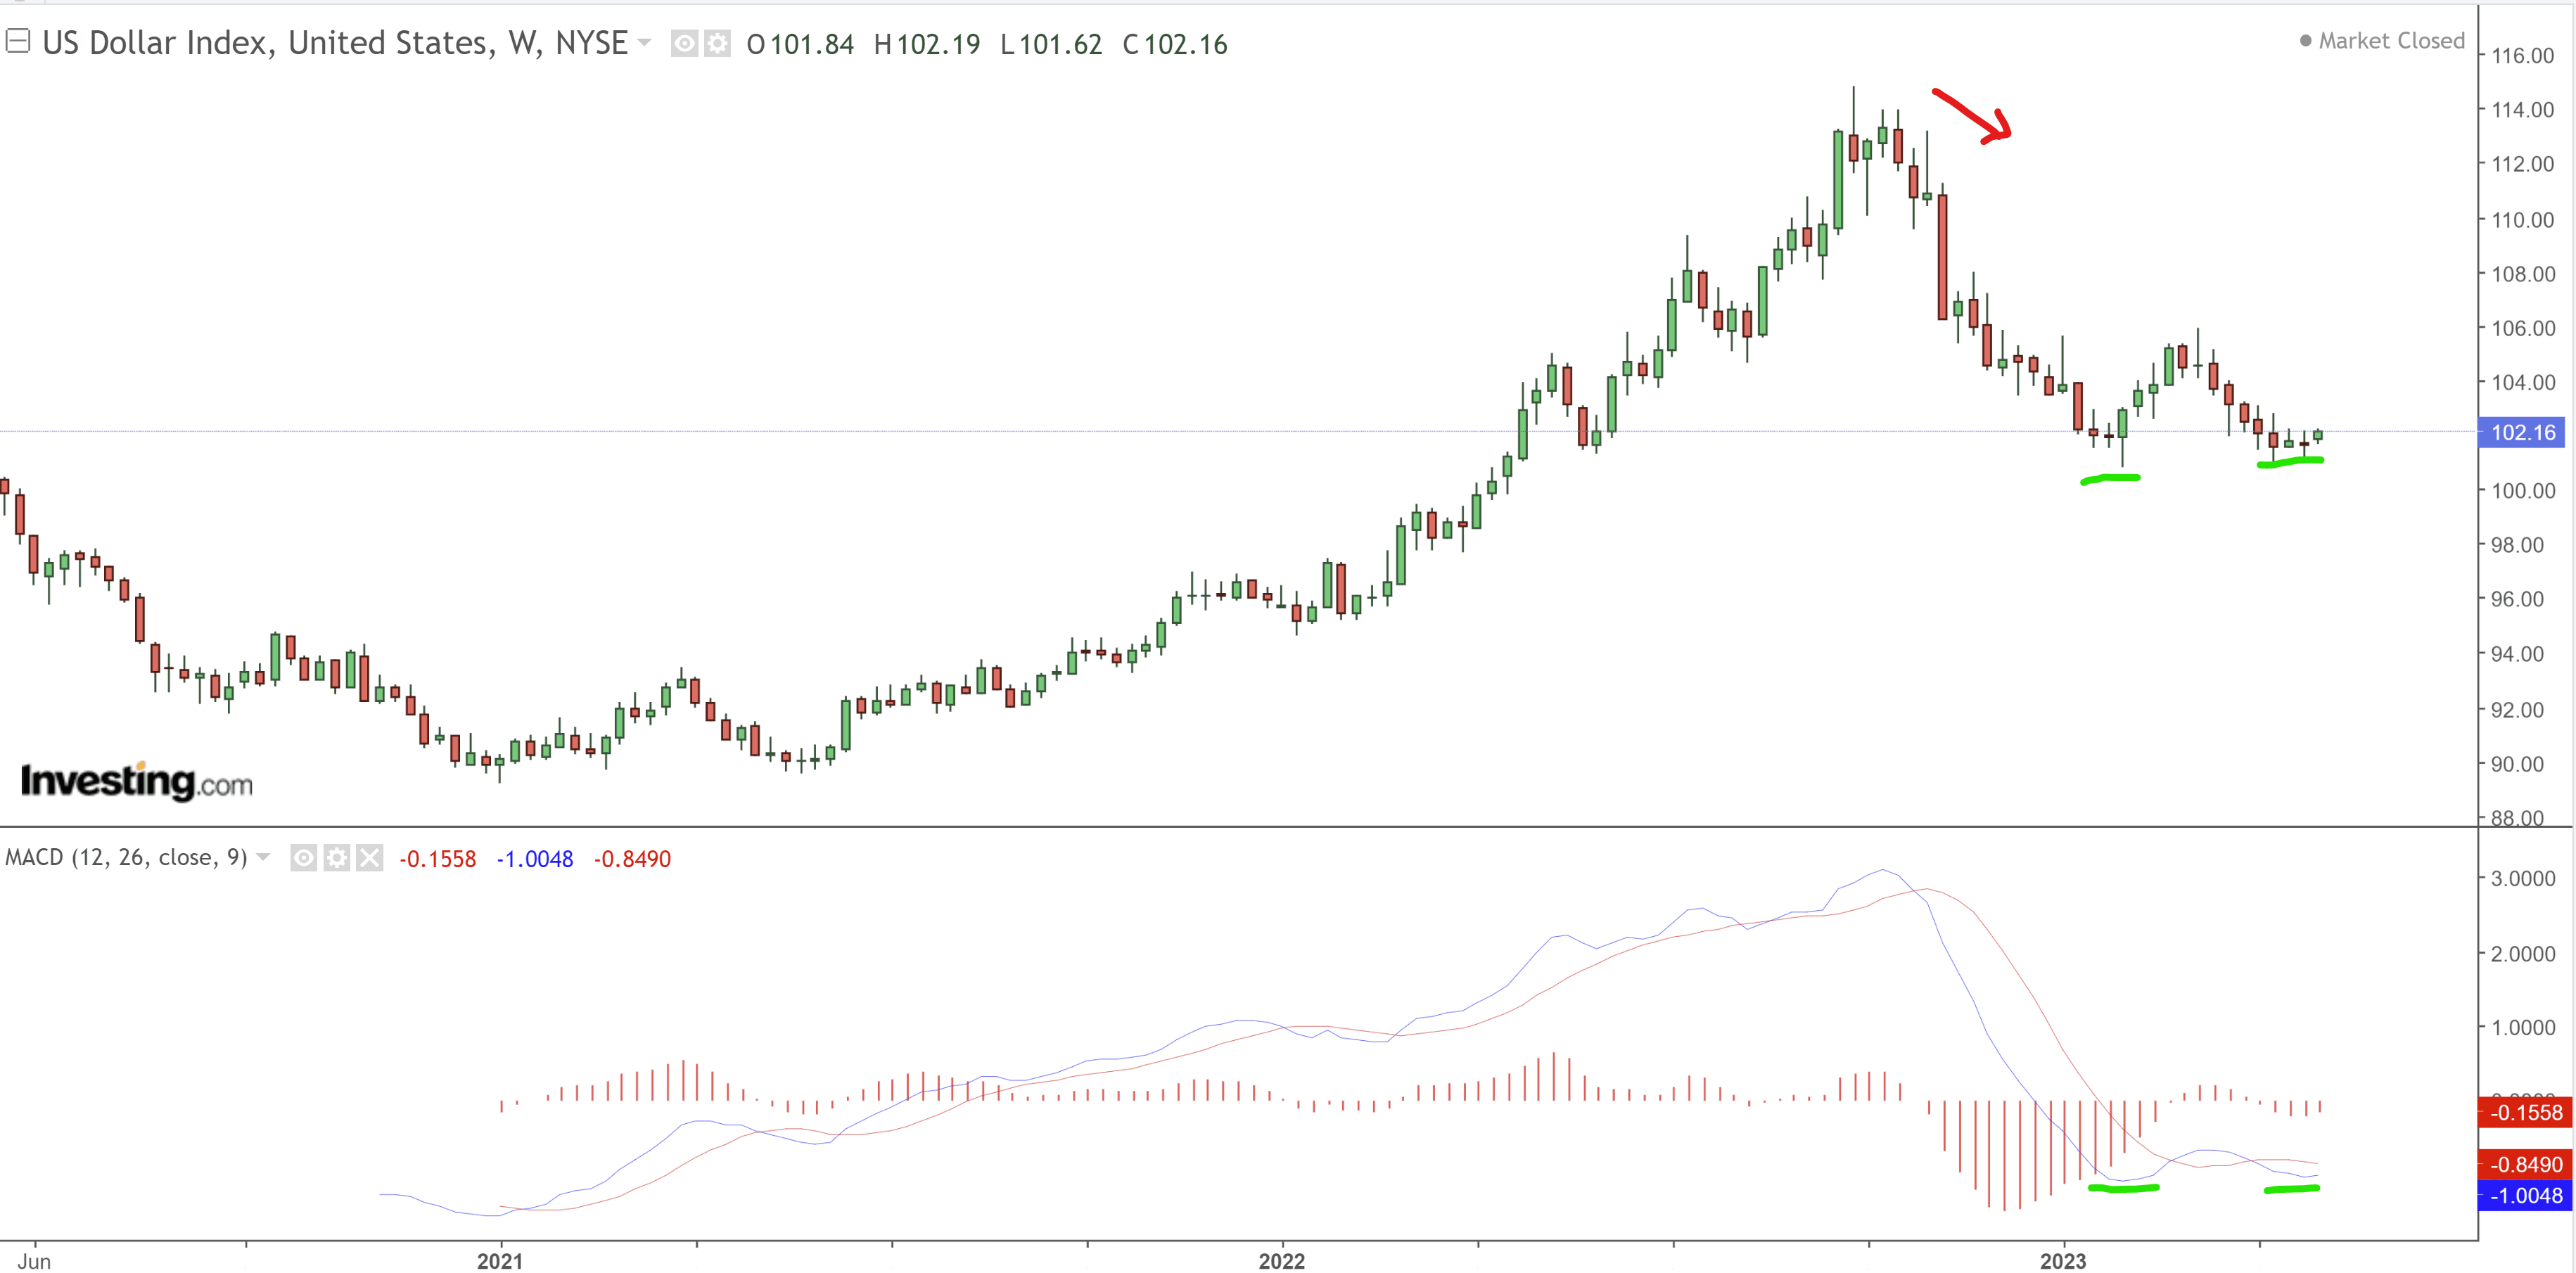Click the 116.00 price axis label
The width and height of the screenshot is (2576, 1273).
2522,56
